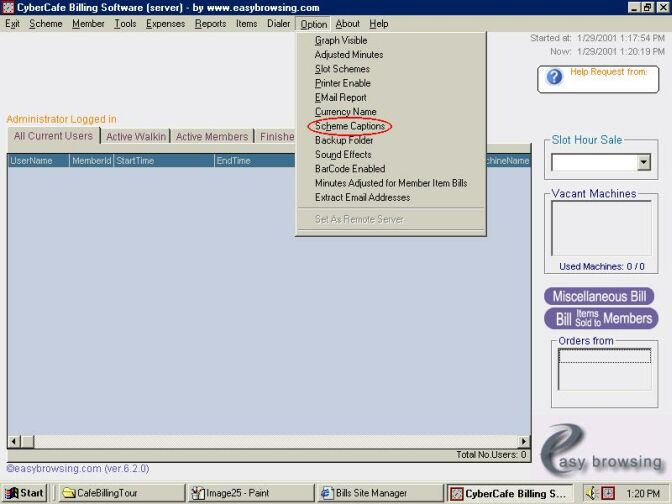Choose Extract Email Addresses option
Viewport: 672px width, 504px height.
tap(362, 198)
